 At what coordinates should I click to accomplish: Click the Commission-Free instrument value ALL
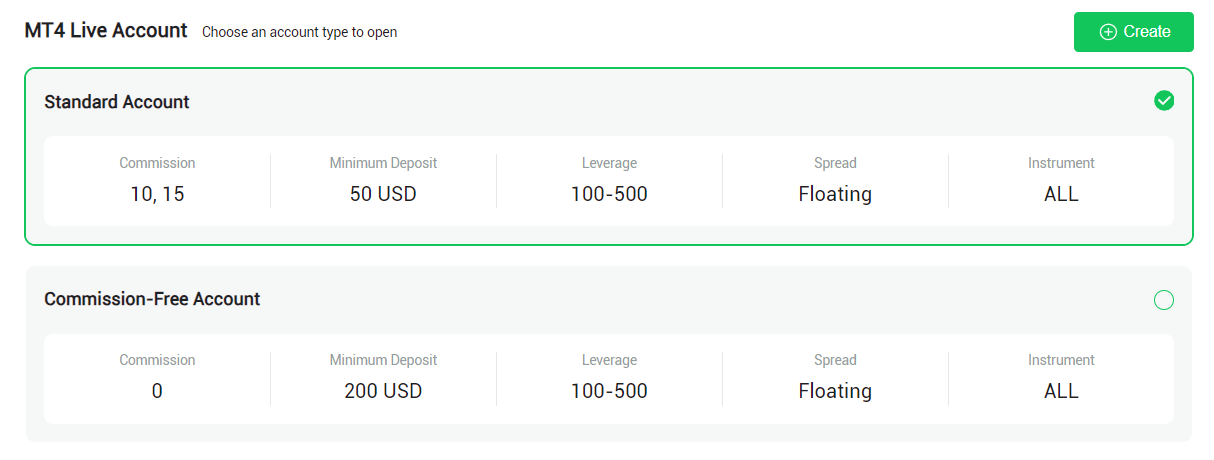coord(1061,391)
